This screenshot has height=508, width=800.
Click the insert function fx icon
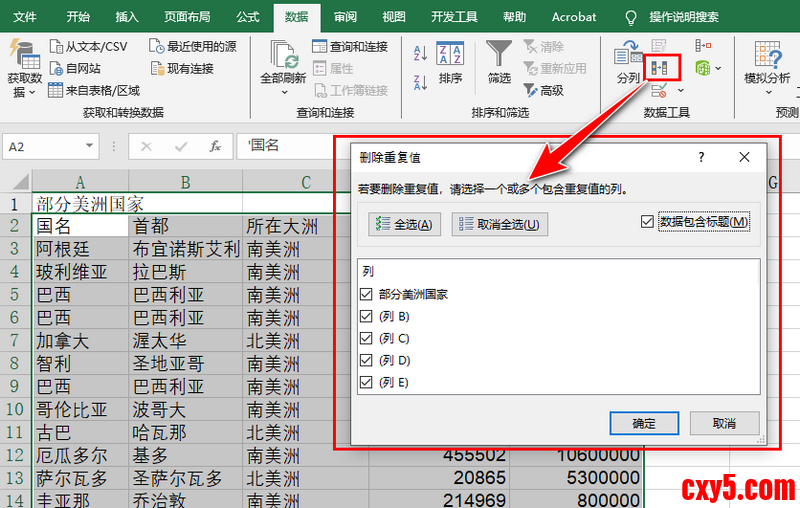point(214,146)
